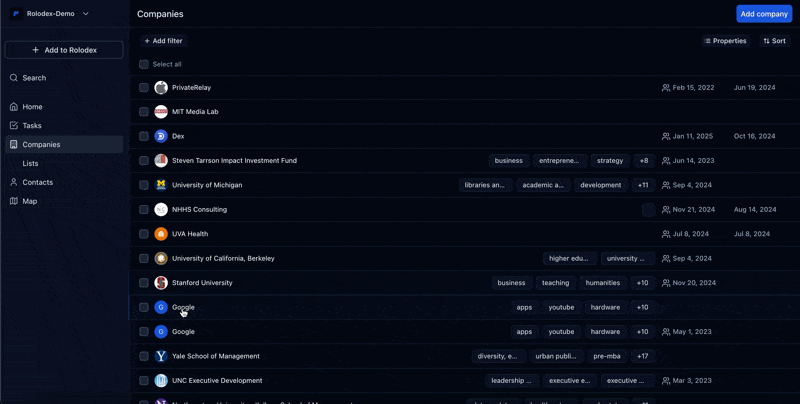Check the Stanford University row checkbox
The height and width of the screenshot is (404, 800).
144,283
